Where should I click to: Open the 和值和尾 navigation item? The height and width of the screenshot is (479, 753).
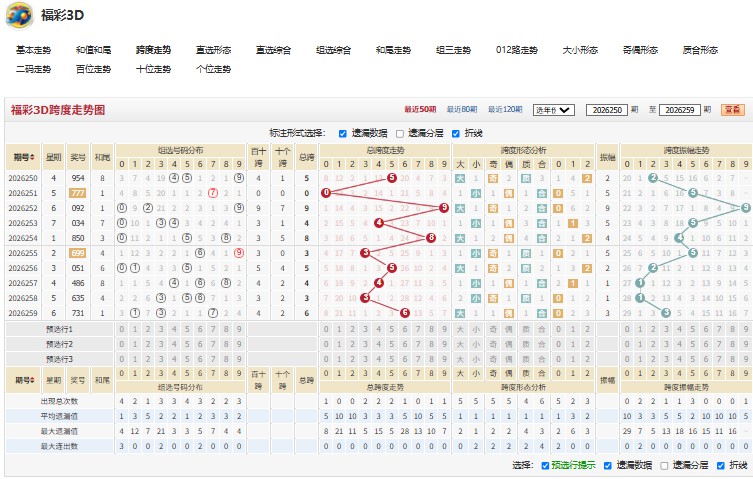click(93, 50)
